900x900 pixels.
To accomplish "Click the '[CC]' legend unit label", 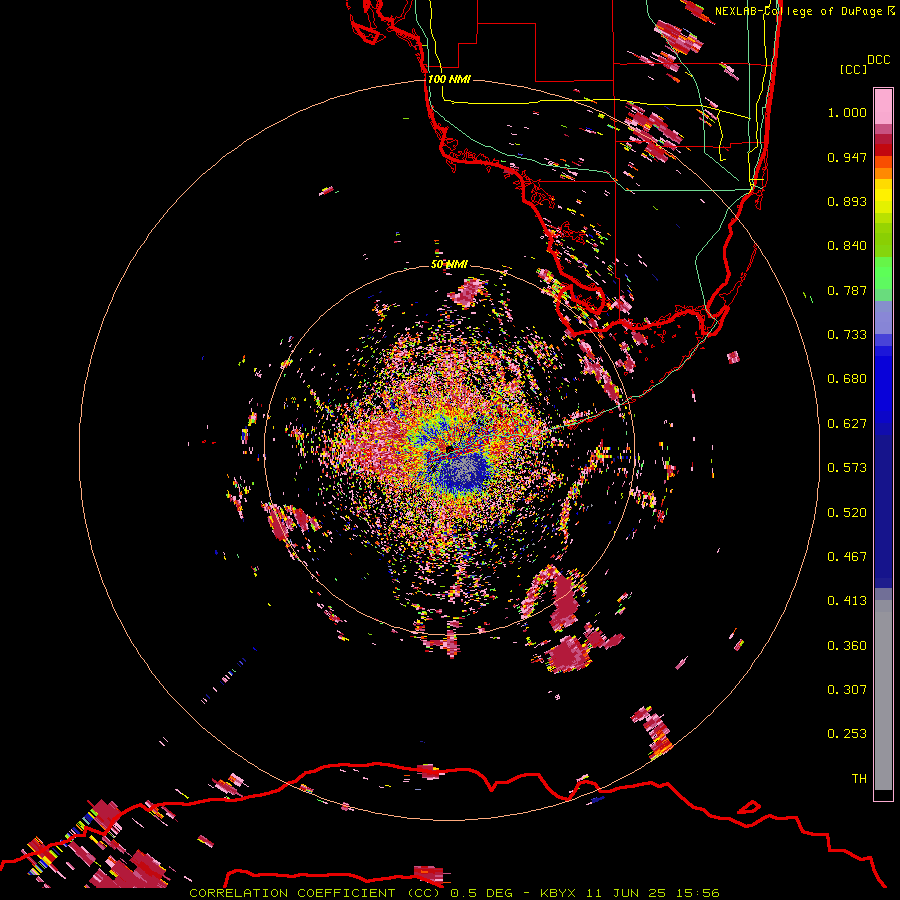I will click(853, 69).
